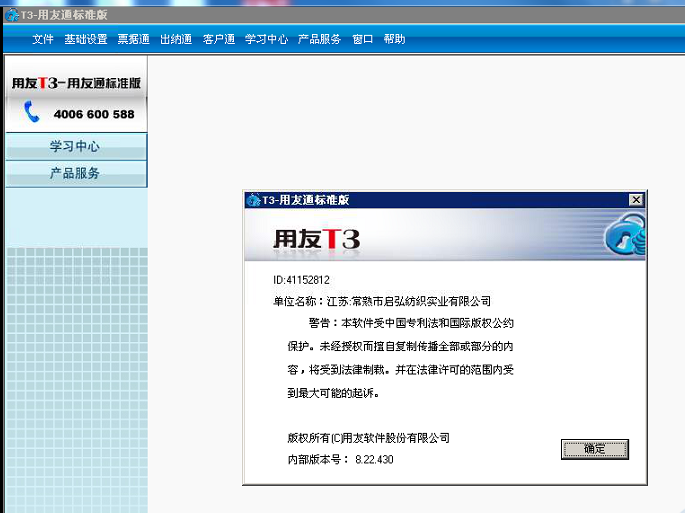Open the 文件 menu
685x513 pixels.
(43, 39)
